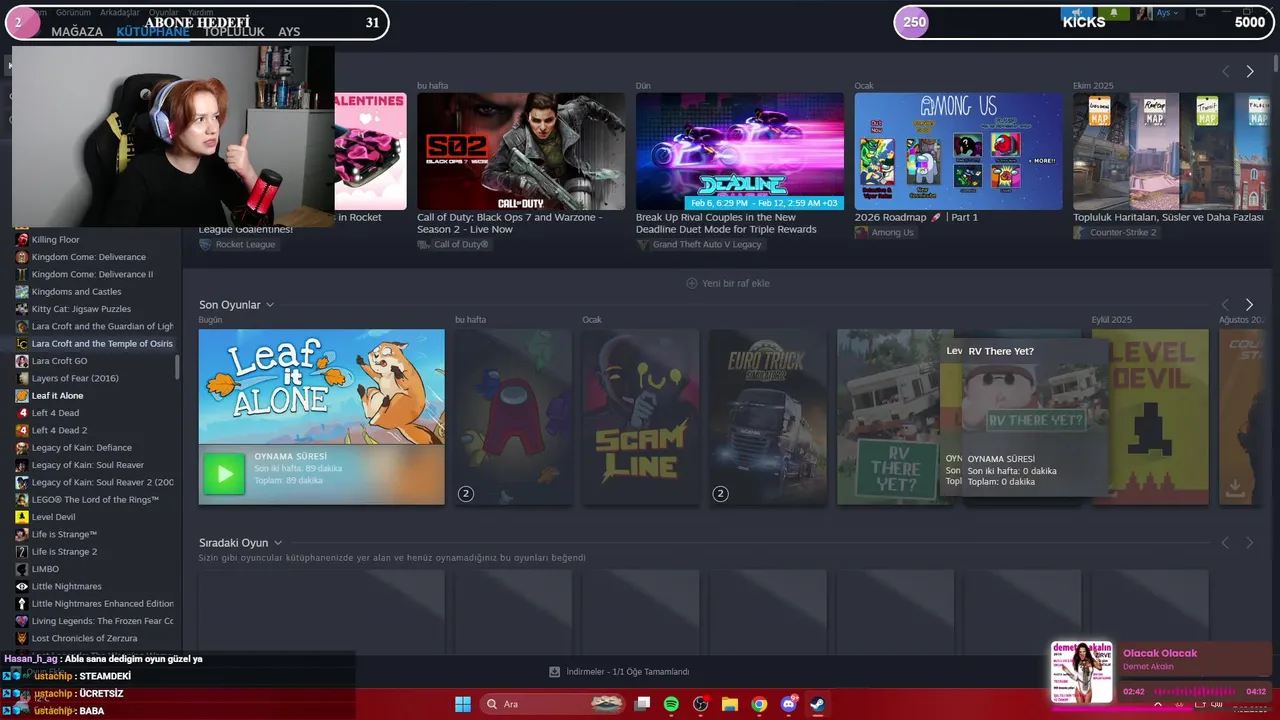Open the Görünüm menu

72,13
